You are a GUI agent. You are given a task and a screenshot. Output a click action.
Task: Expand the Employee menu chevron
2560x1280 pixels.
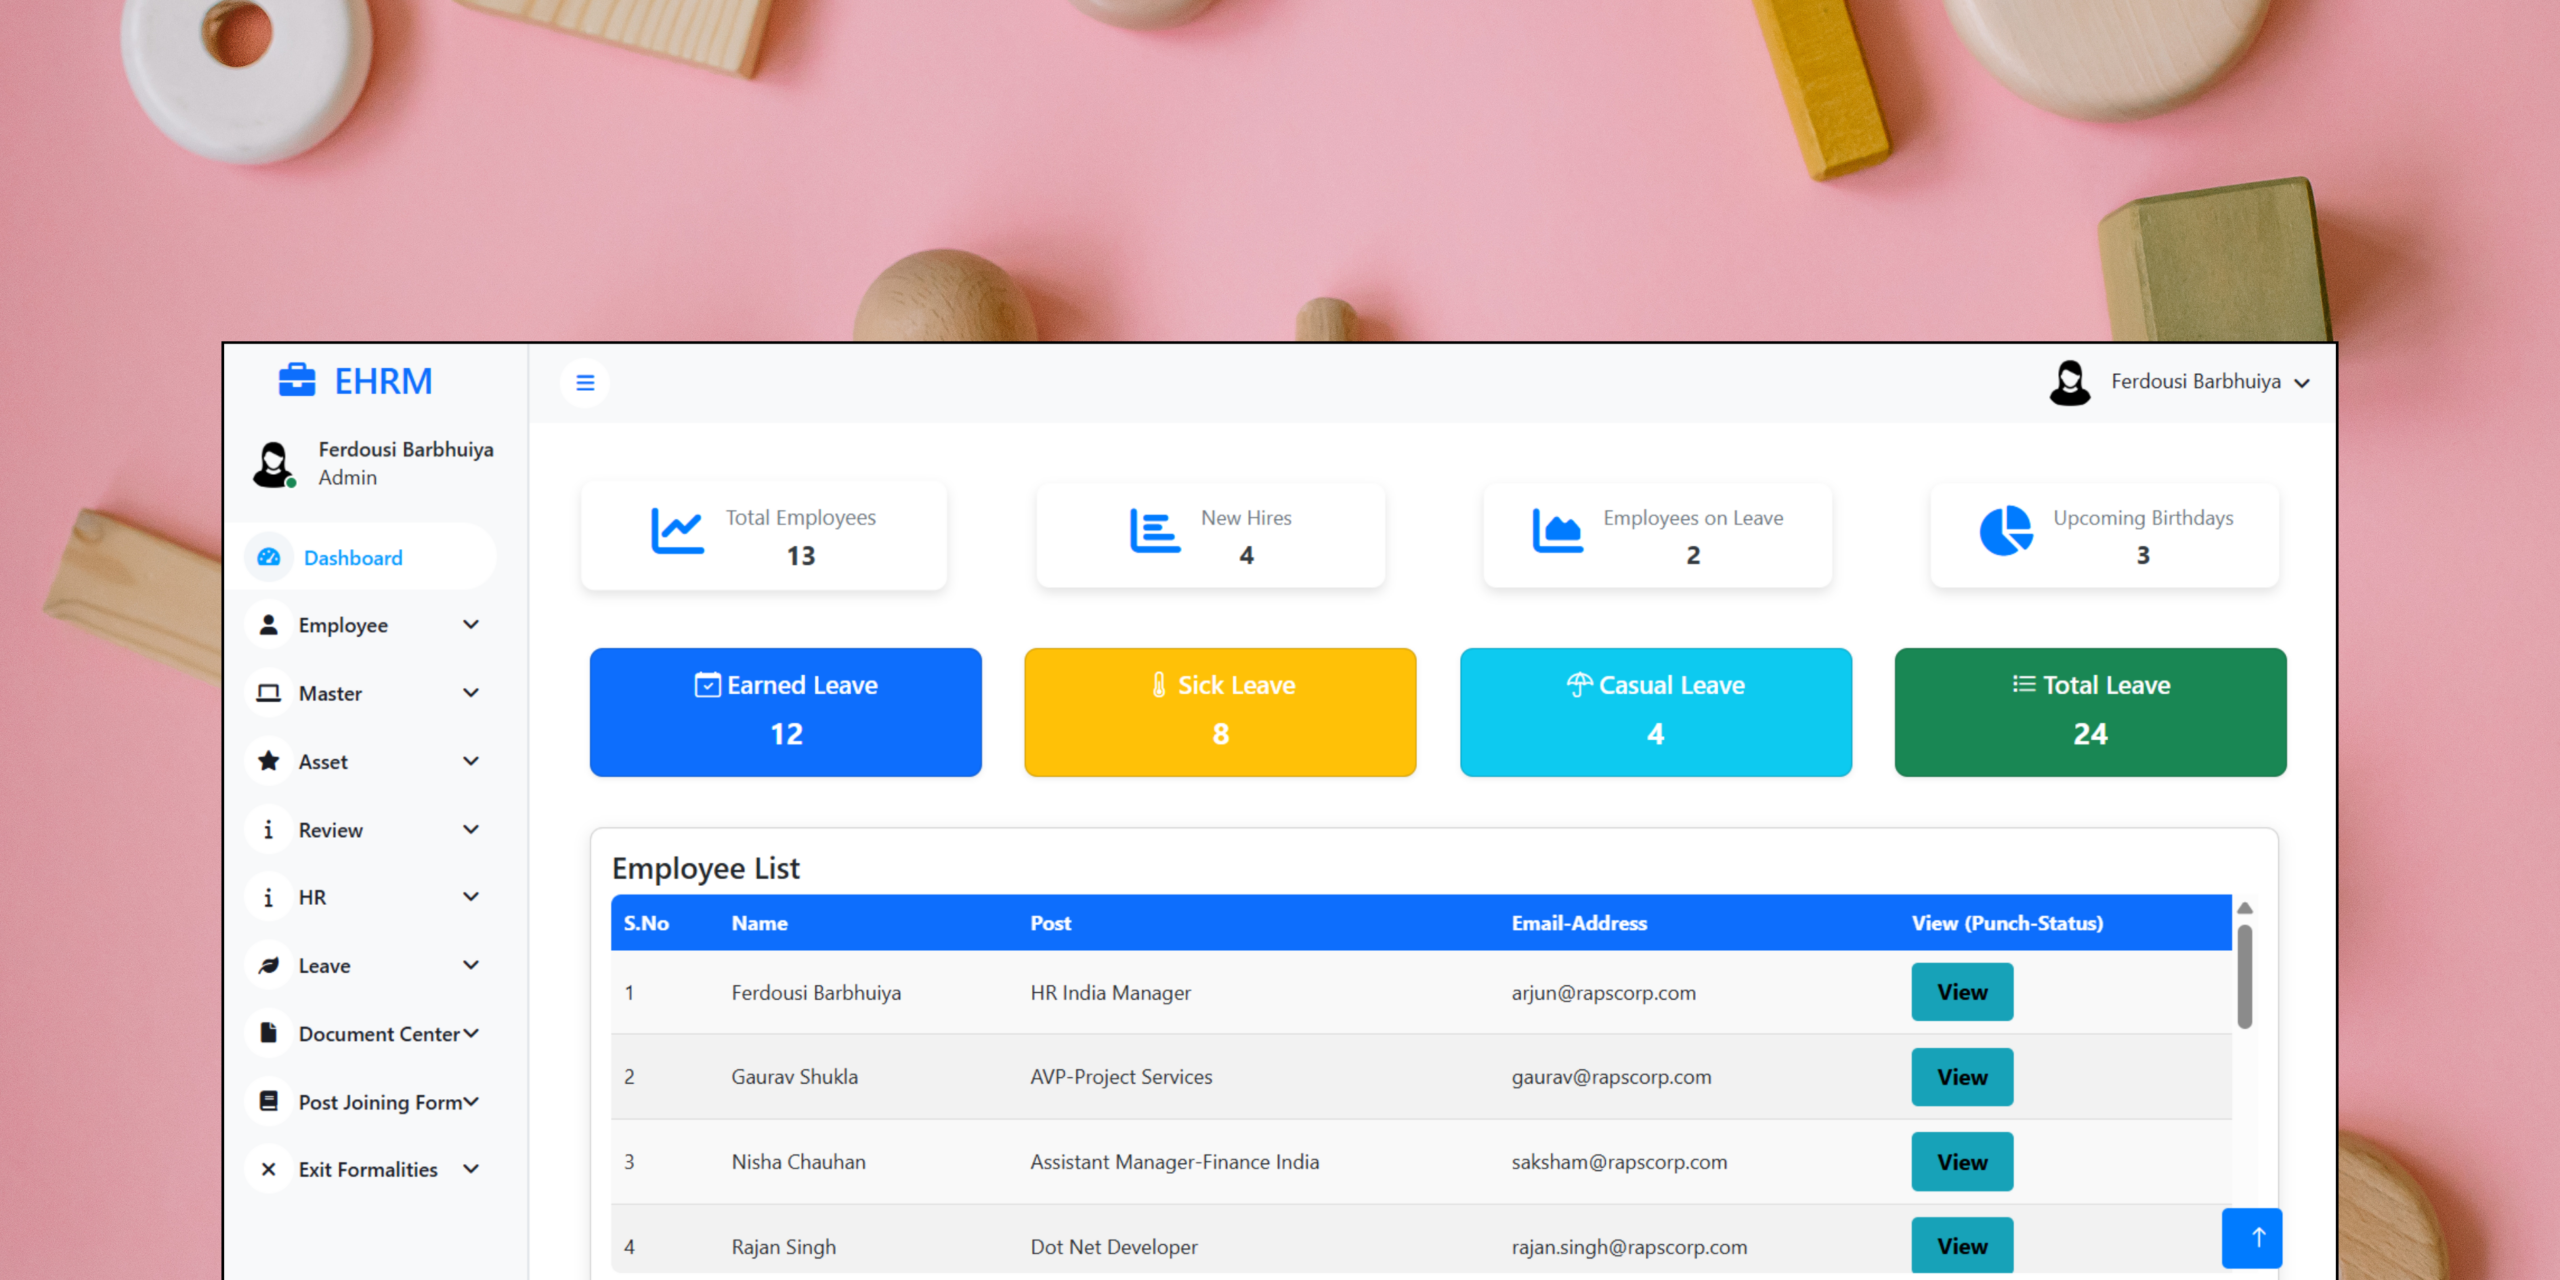471,625
